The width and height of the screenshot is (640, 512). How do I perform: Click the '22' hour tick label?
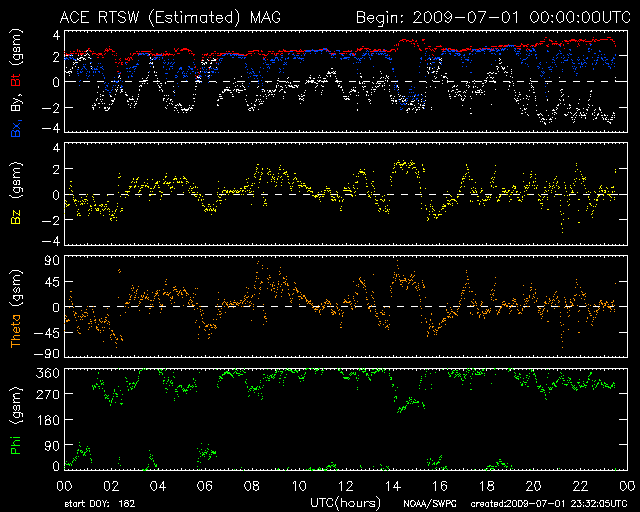(580, 486)
